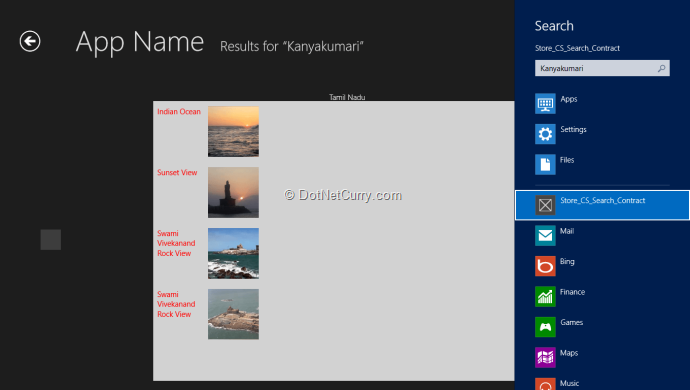The height and width of the screenshot is (390, 690).
Task: Click the Sunset View result title
Action: click(177, 173)
